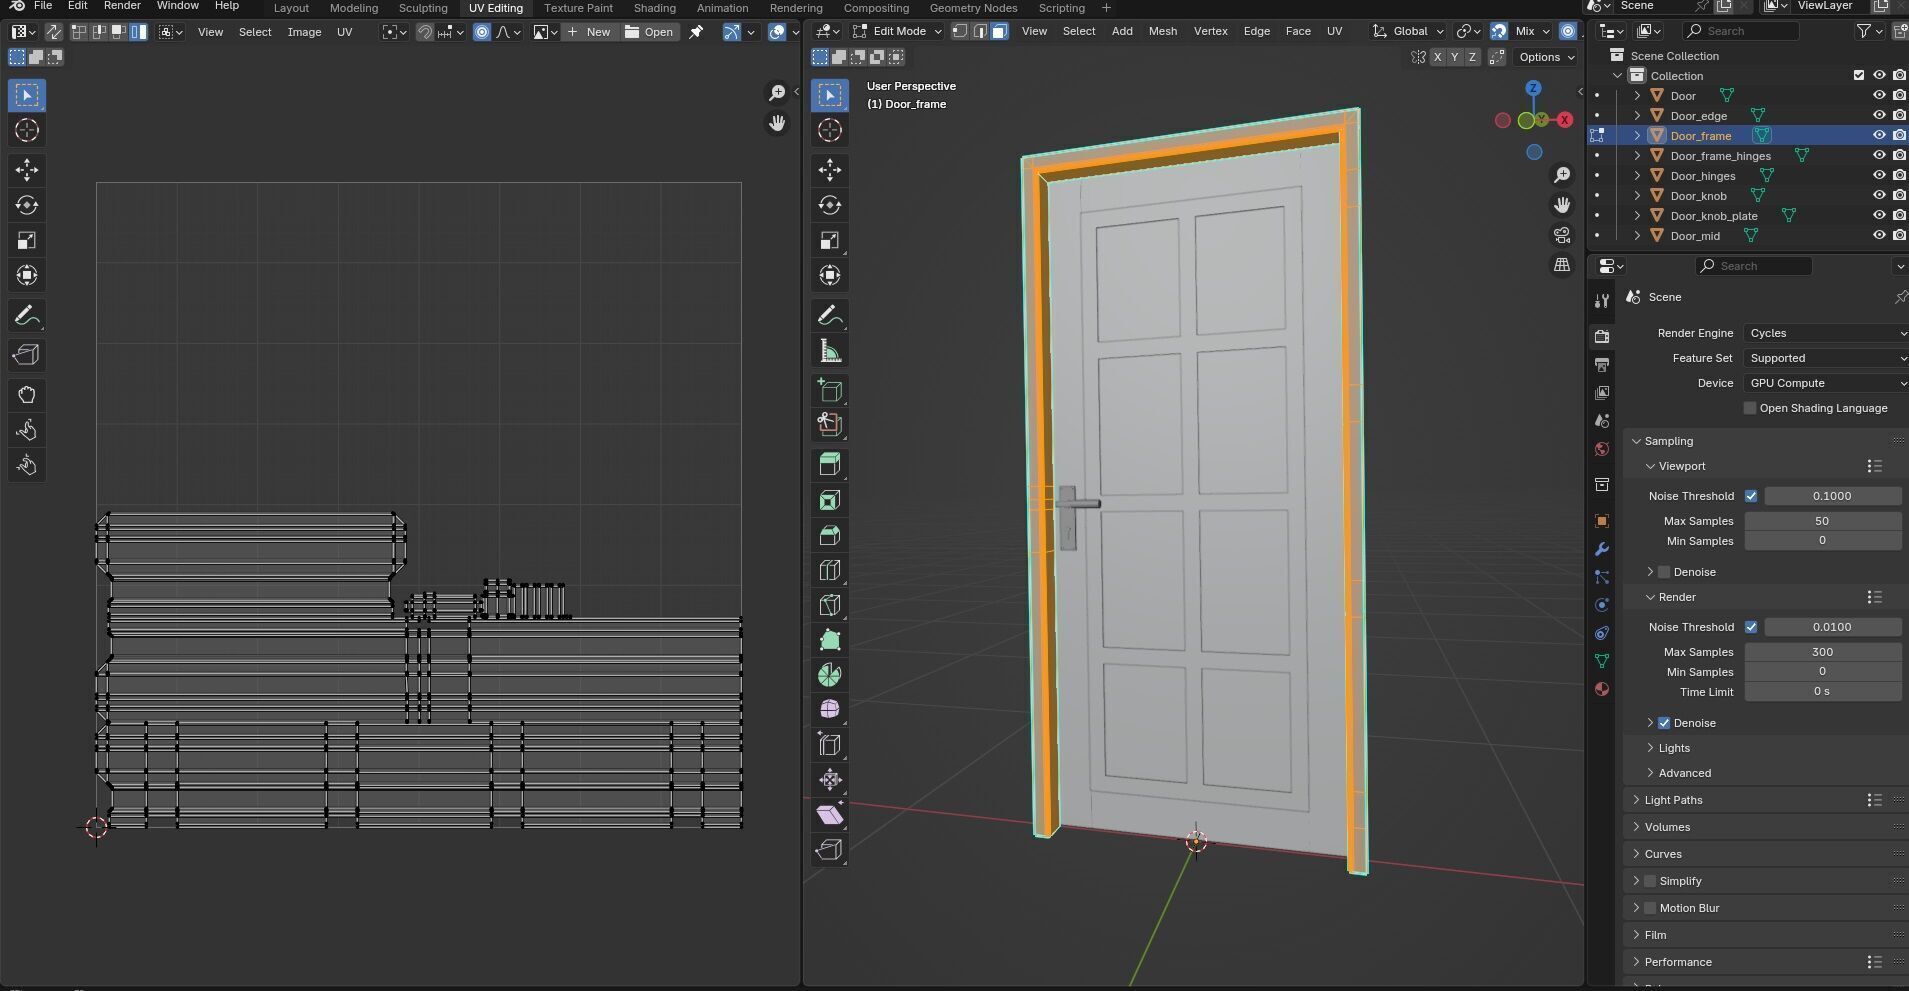Click the Open image button
This screenshot has height=991, width=1909.
coord(649,32)
